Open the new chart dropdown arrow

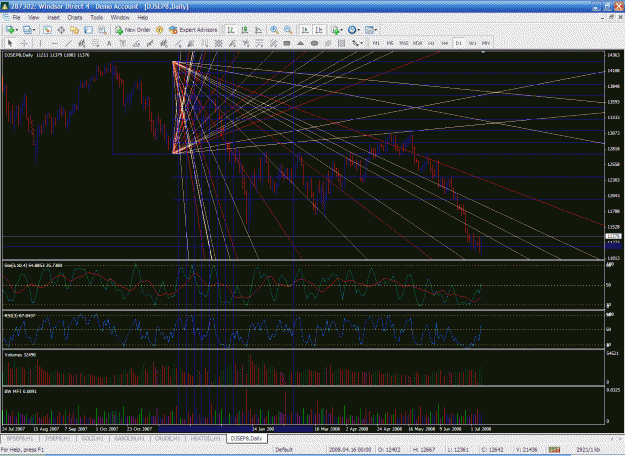tap(17, 30)
